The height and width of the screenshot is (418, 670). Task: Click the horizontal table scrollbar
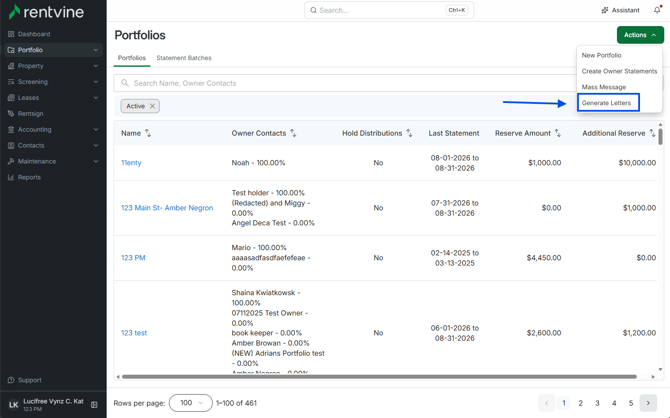[x=379, y=377]
